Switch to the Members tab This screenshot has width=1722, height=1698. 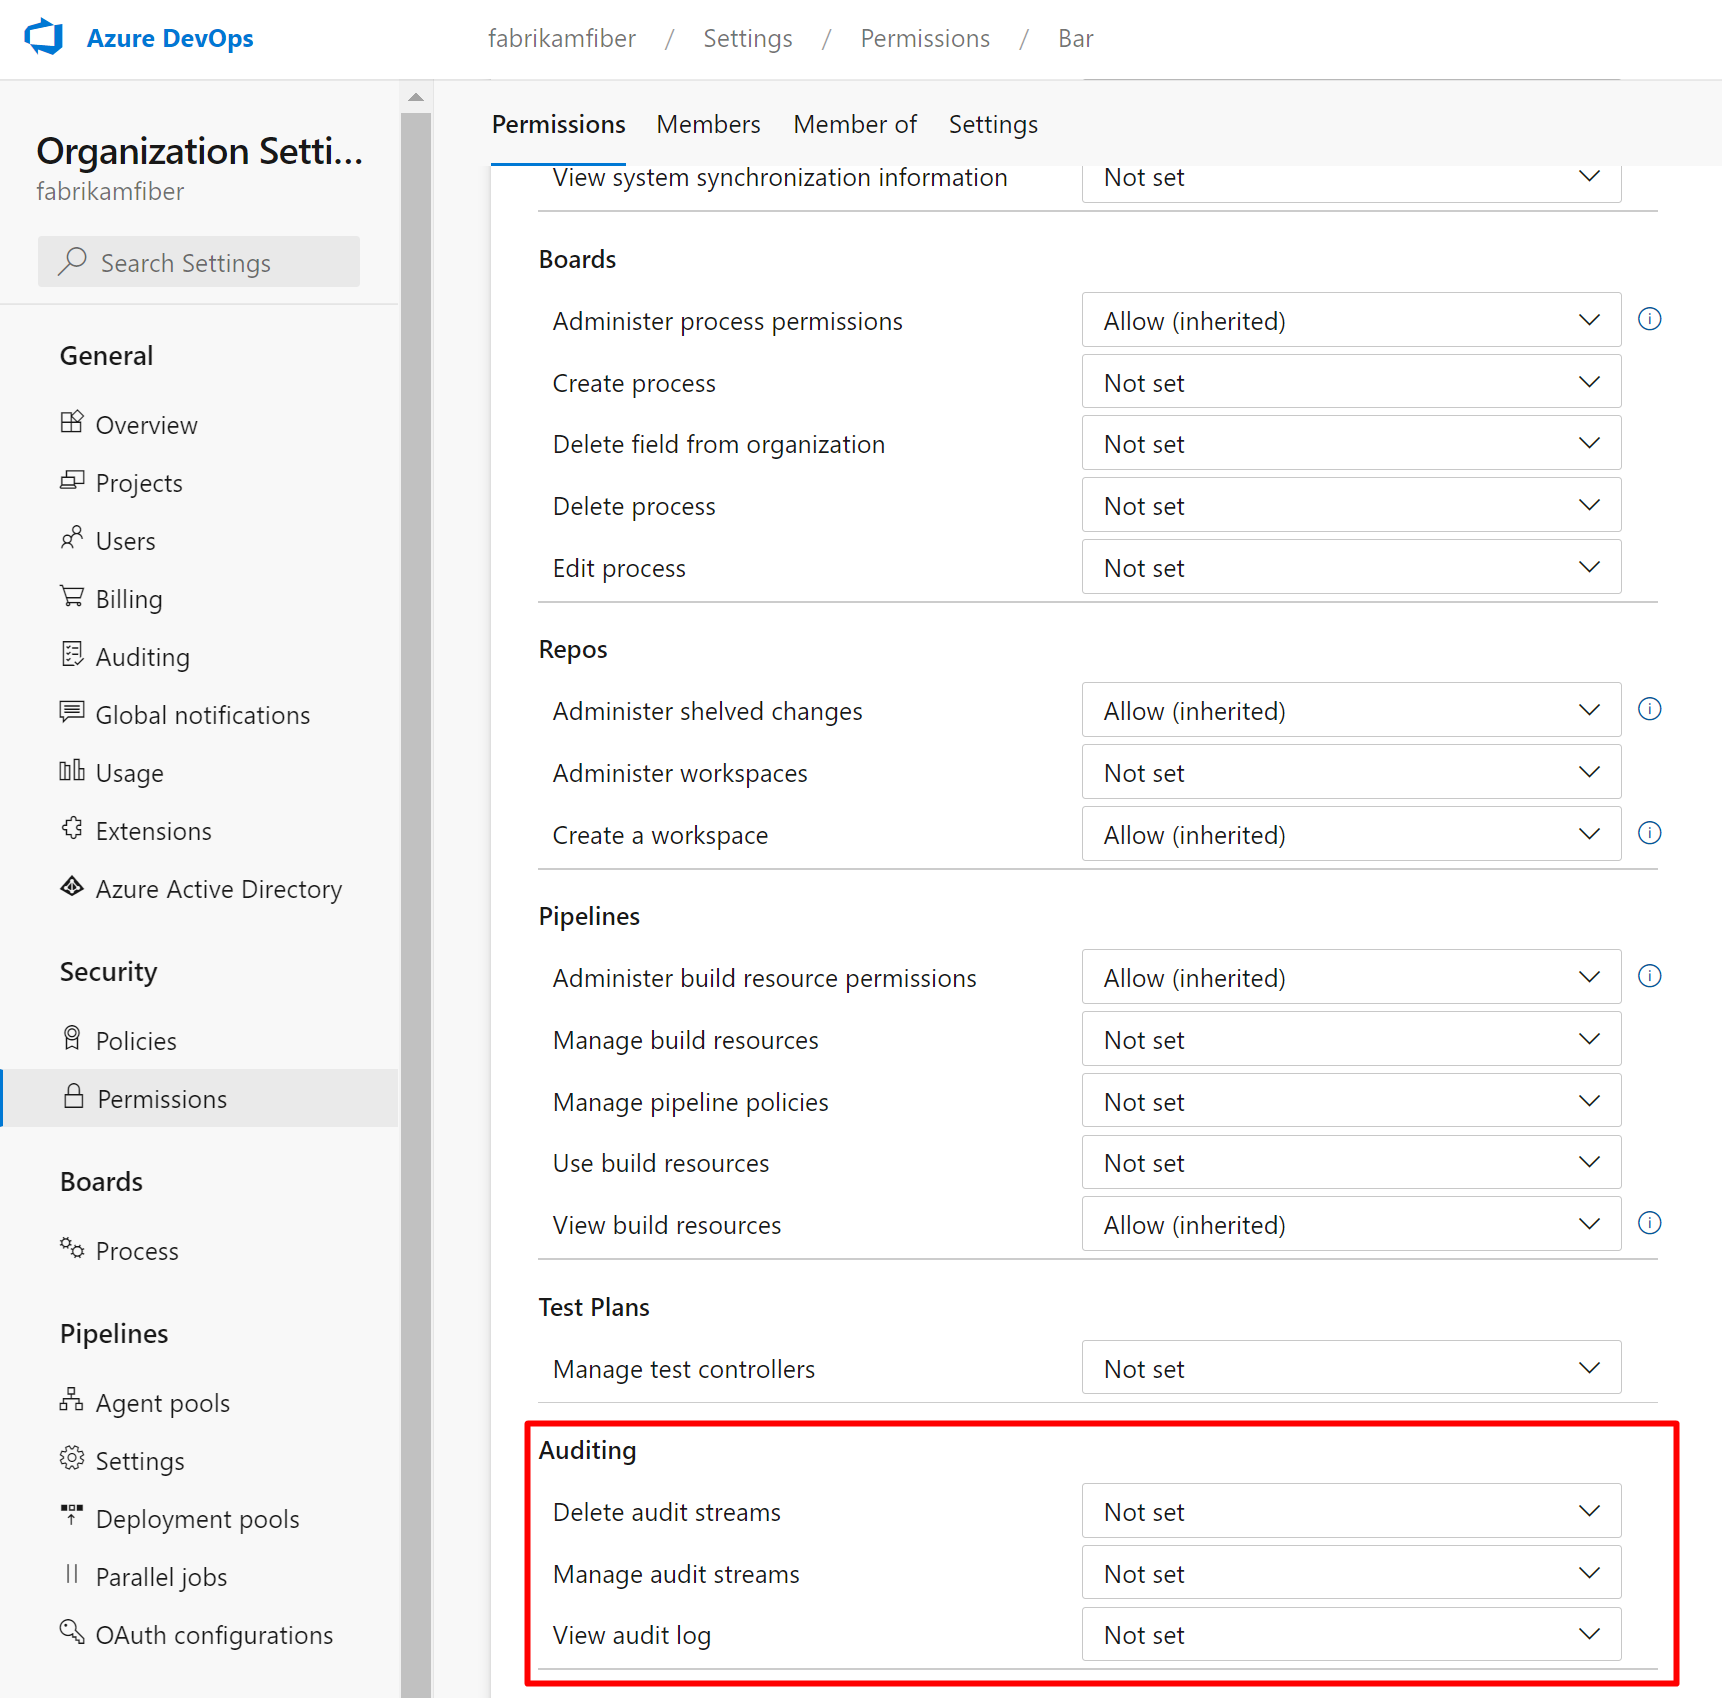(x=708, y=124)
